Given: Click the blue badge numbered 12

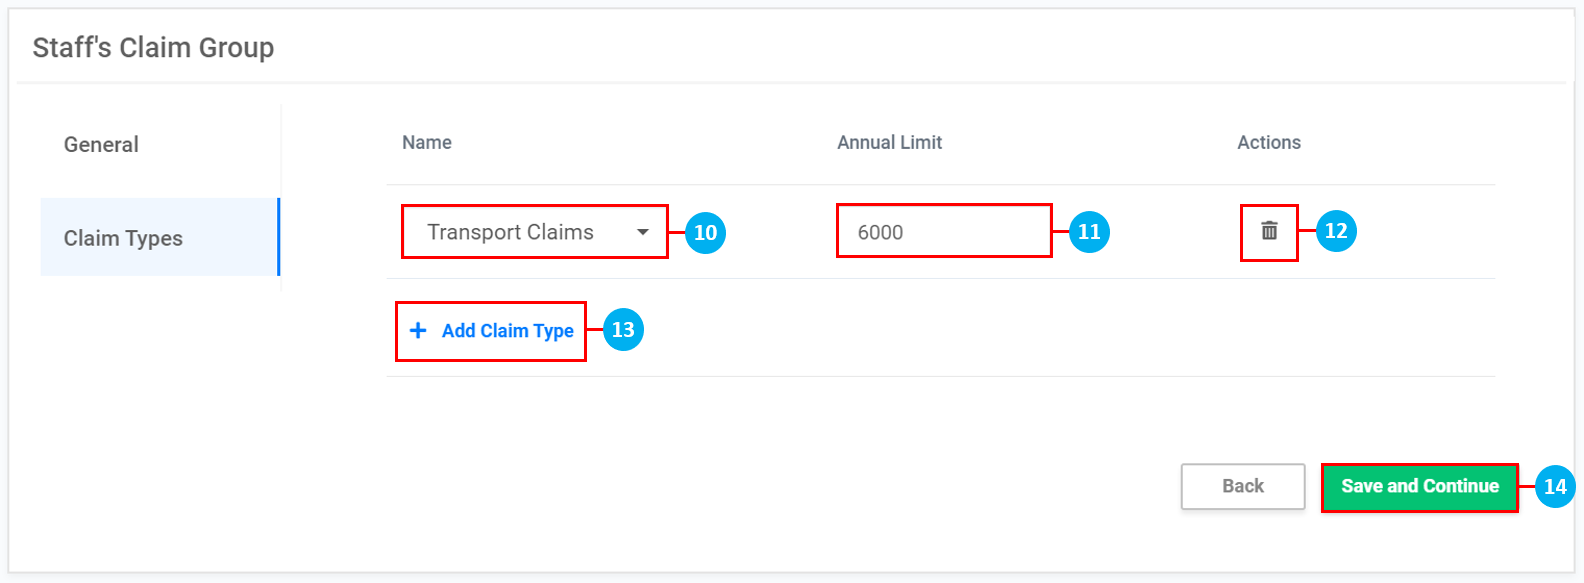Looking at the screenshot, I should click(1336, 231).
